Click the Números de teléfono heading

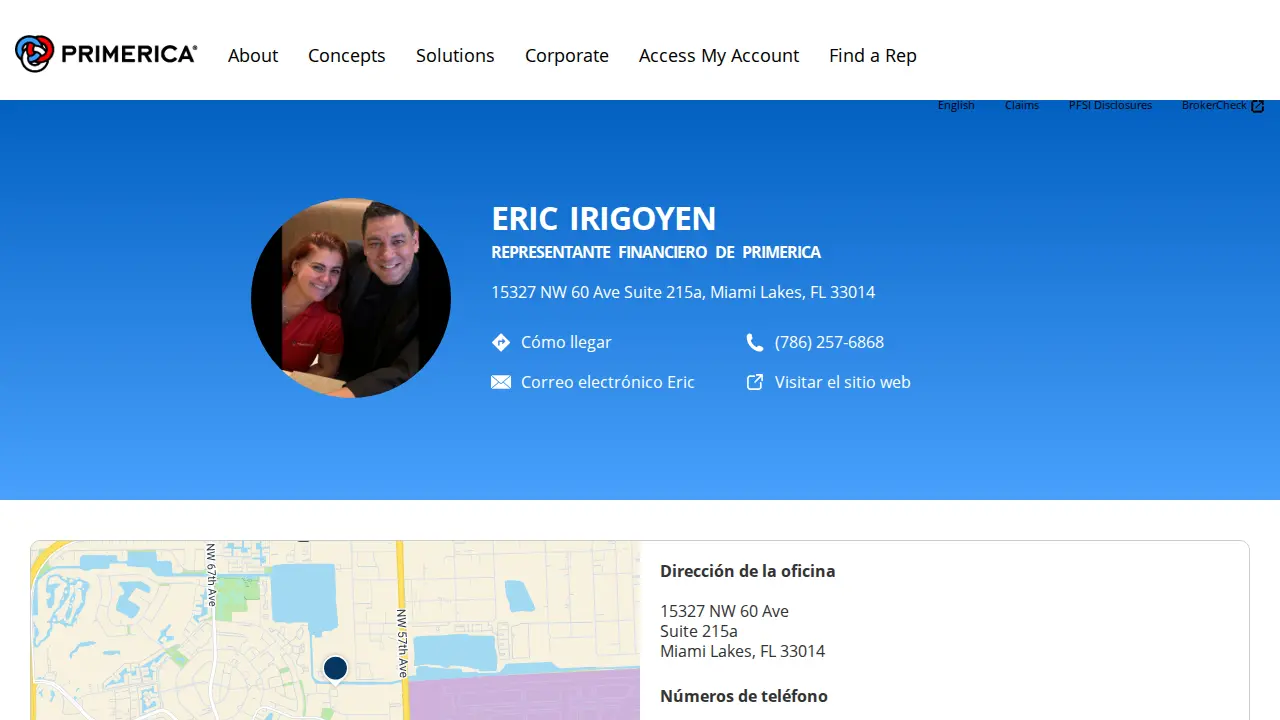(744, 696)
